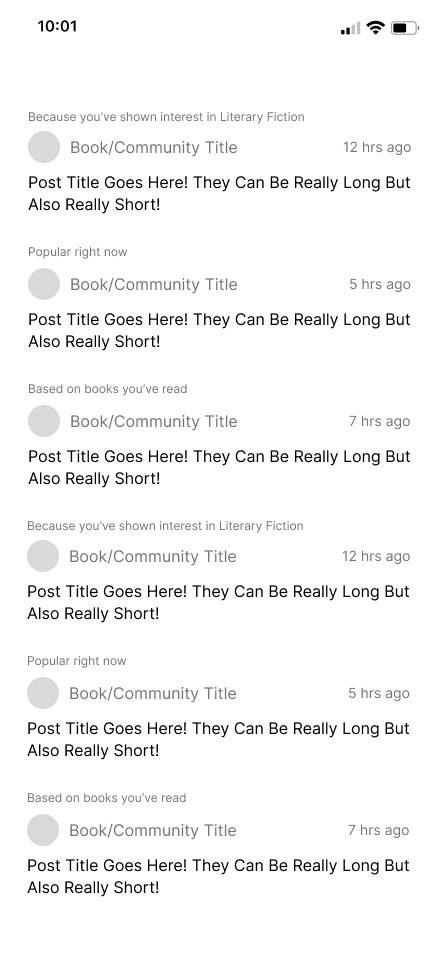
Task: Open the post title under the first Popular right now
Action: coord(219,330)
